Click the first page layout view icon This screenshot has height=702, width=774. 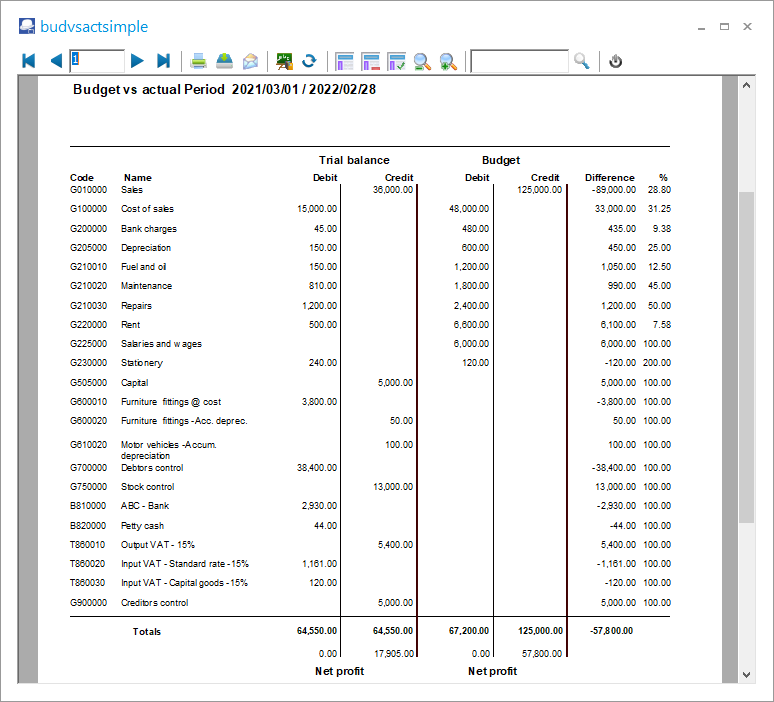point(345,61)
